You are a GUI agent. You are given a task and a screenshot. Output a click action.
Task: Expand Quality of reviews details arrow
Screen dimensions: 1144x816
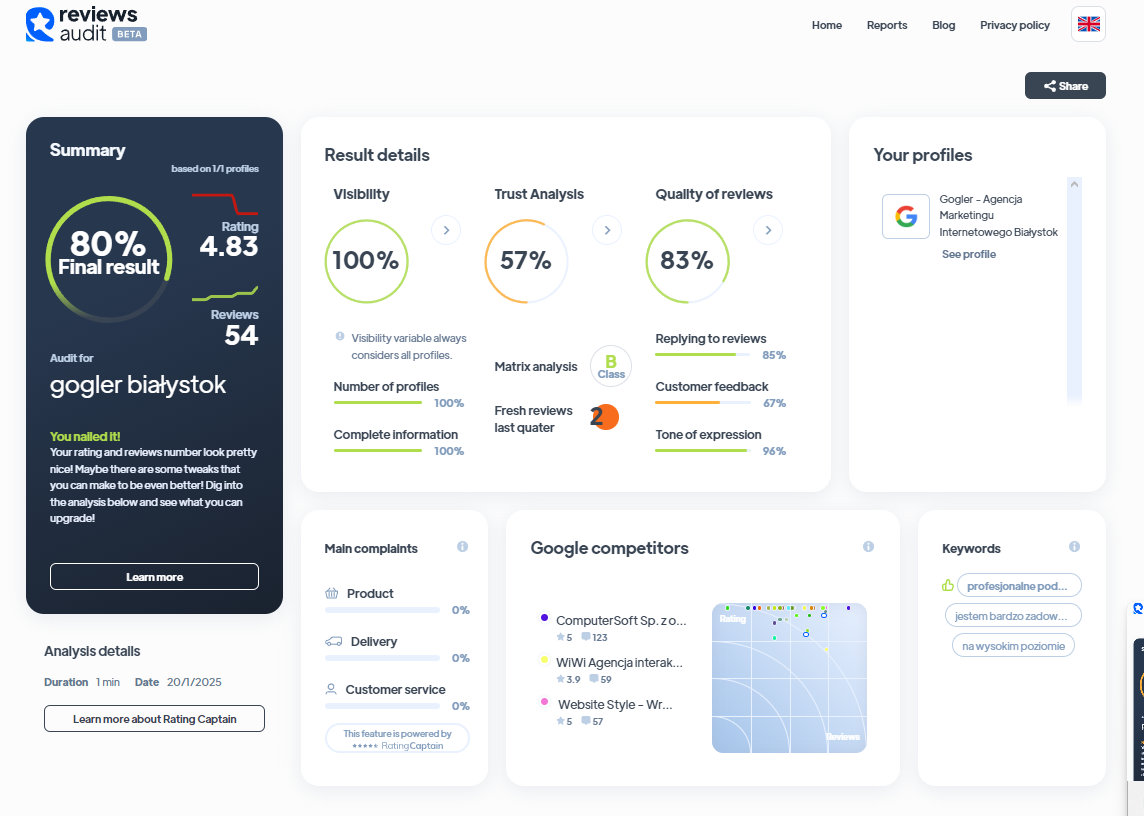click(768, 231)
